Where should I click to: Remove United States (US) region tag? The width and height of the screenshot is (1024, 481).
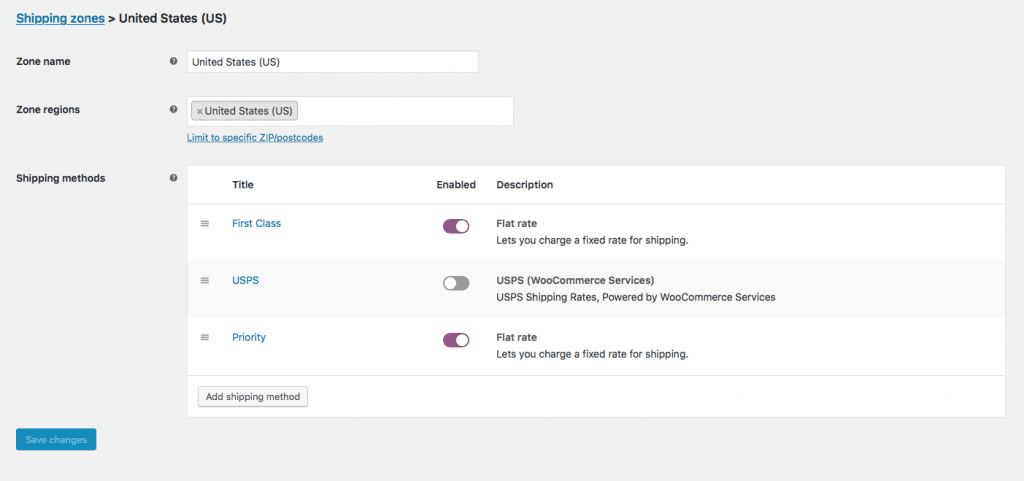pos(199,111)
